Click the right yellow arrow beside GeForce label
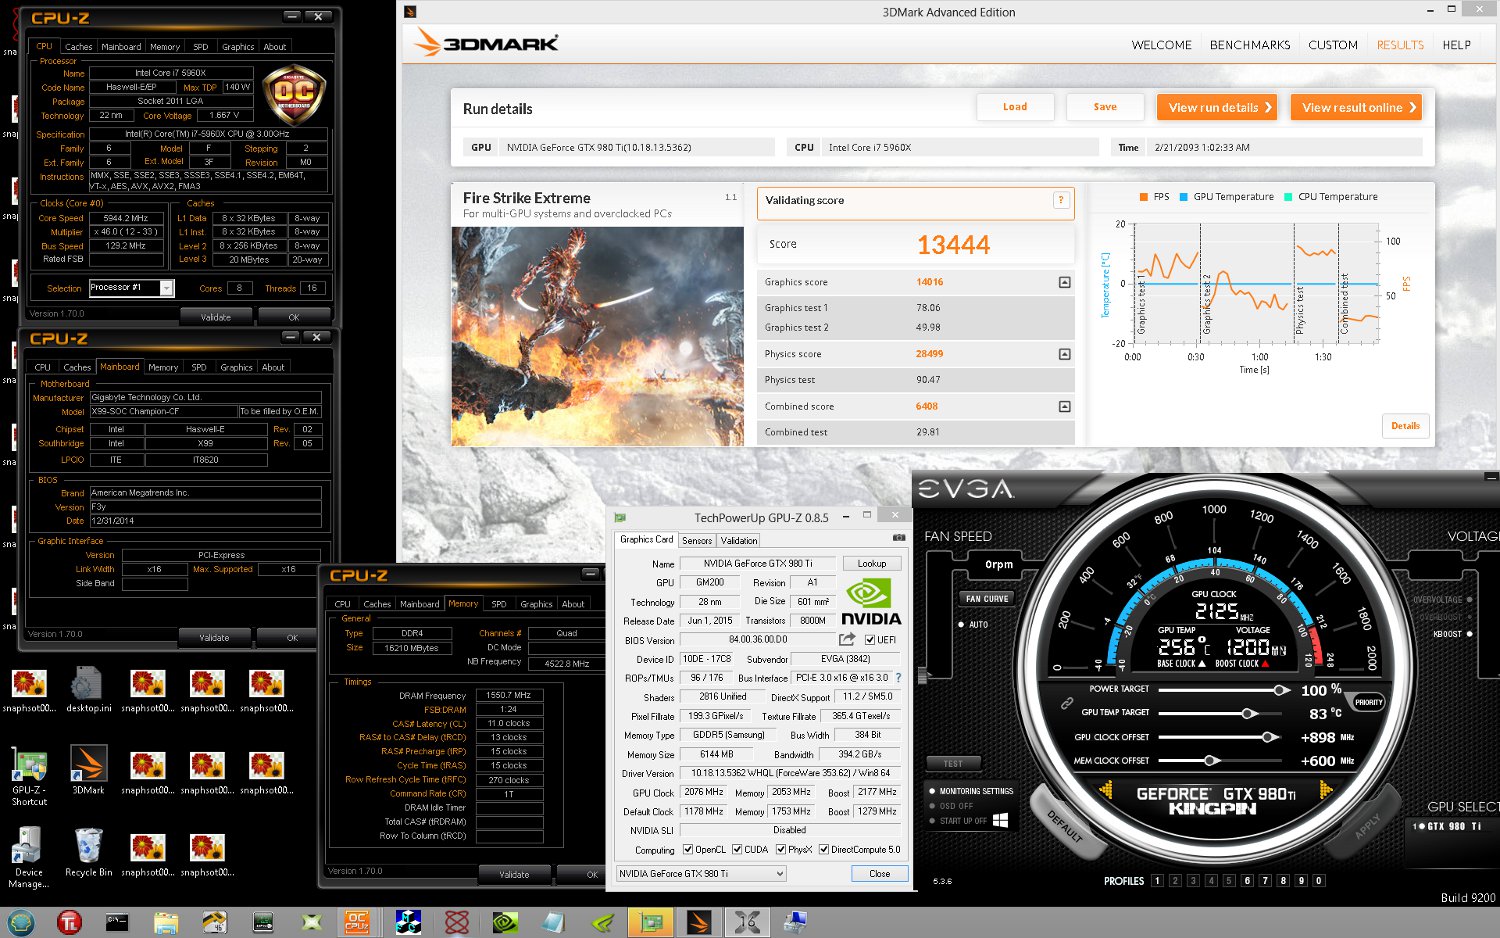Image resolution: width=1500 pixels, height=938 pixels. (x=1325, y=790)
